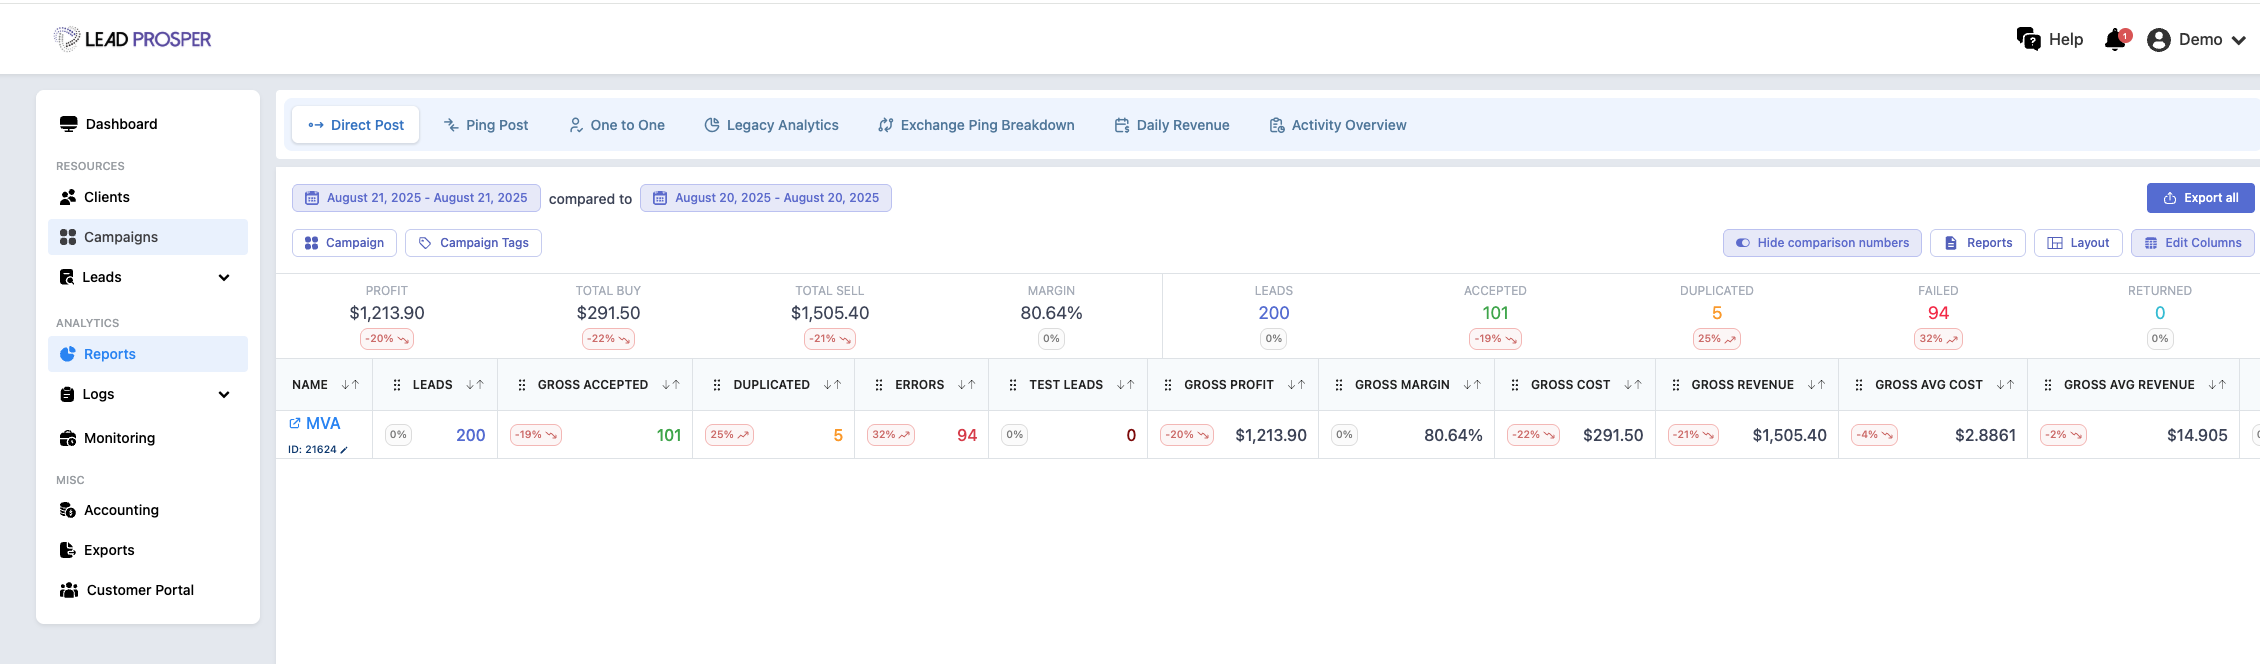Select the Campaign Tags filter
Screen dimensions: 2260x664
coord(473,243)
